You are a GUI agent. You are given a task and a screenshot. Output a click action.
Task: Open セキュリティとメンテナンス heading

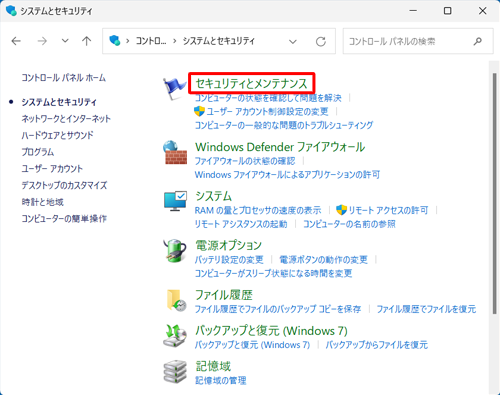coord(251,83)
